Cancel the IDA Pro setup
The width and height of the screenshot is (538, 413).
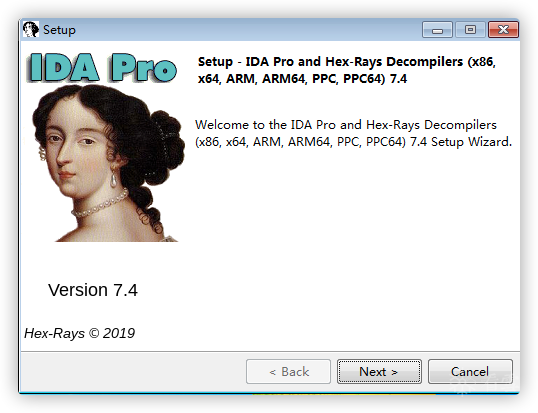470,371
